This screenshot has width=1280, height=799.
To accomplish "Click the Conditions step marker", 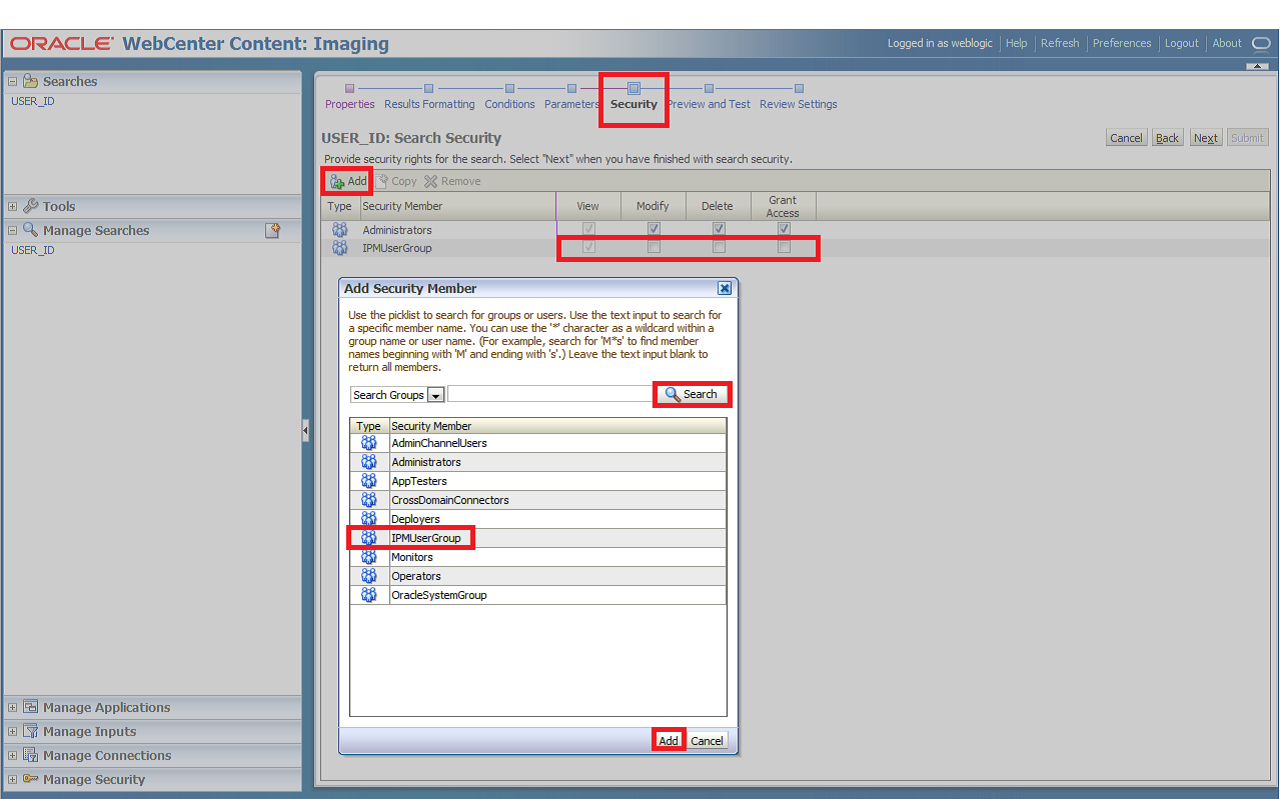I will click(x=510, y=88).
